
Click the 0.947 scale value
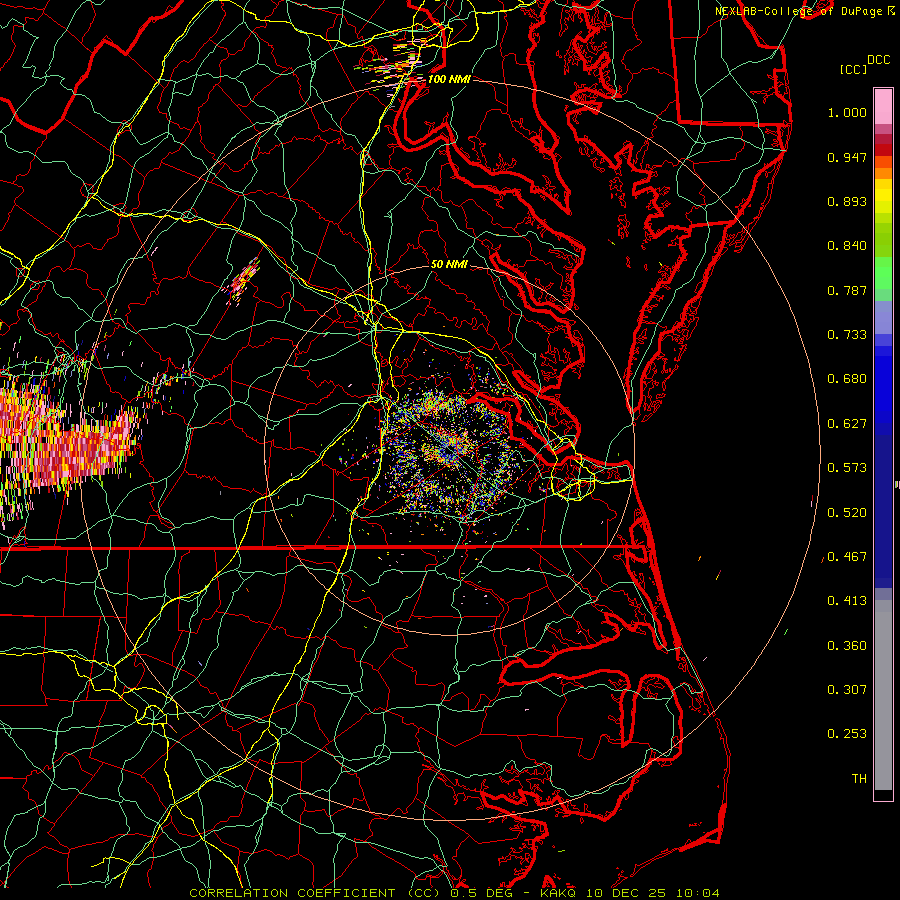(847, 157)
